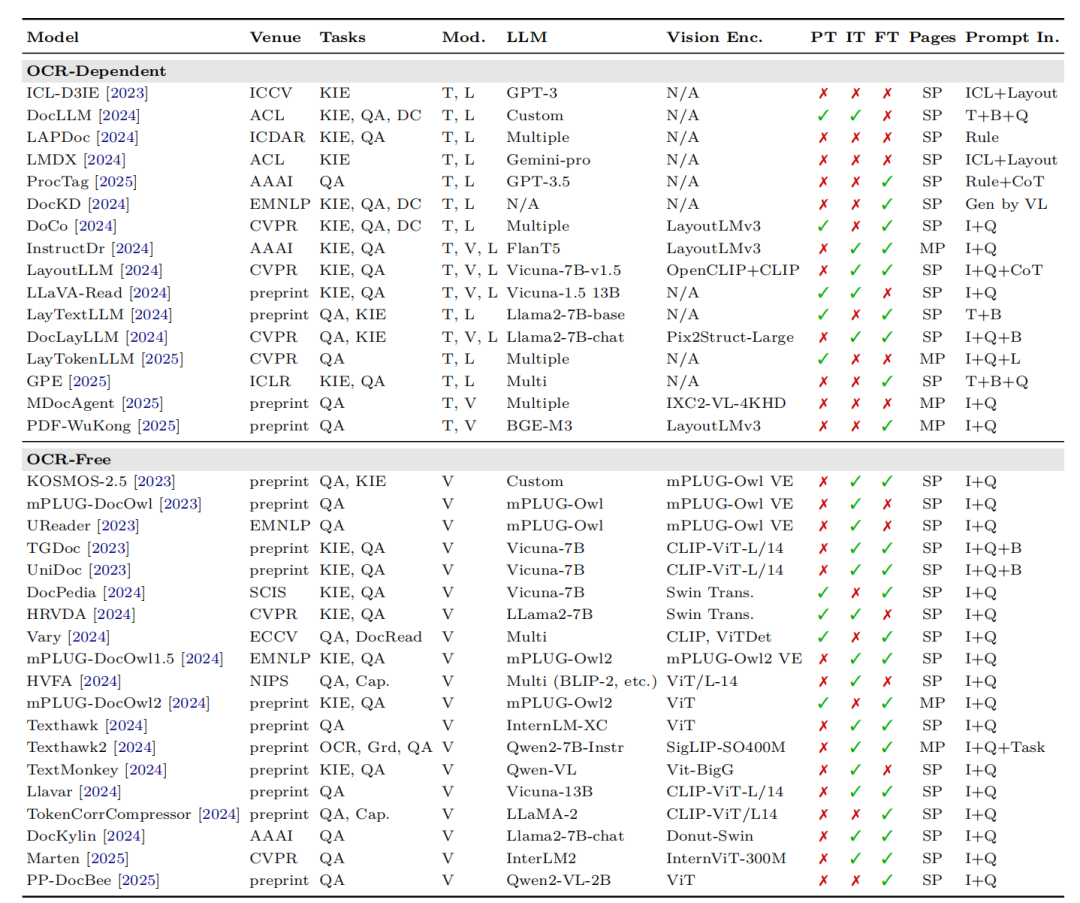Image resolution: width=1080 pixels, height=903 pixels.
Task: Open the Marten 2025 citation link
Action: point(107,858)
